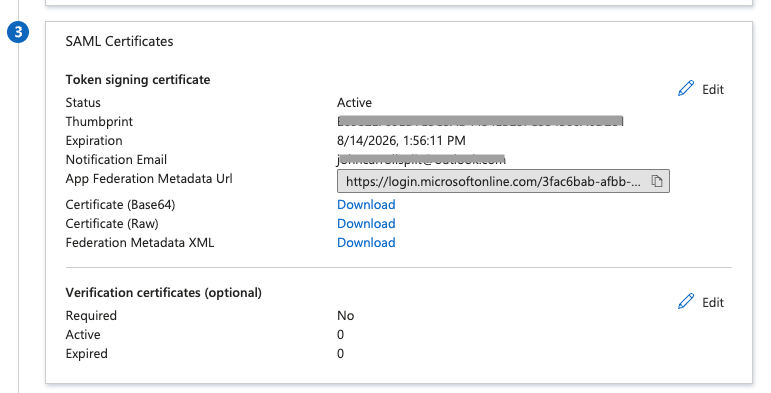771x393 pixels.
Task: Click the blue step 3 badge
Action: (18, 32)
